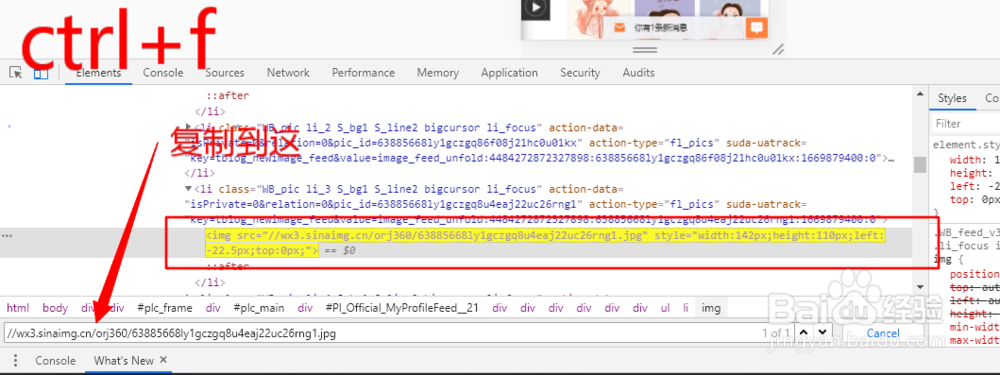This screenshot has width=1000, height=375.
Task: Expand the li_2 WB_pic list node
Action: (x=189, y=128)
